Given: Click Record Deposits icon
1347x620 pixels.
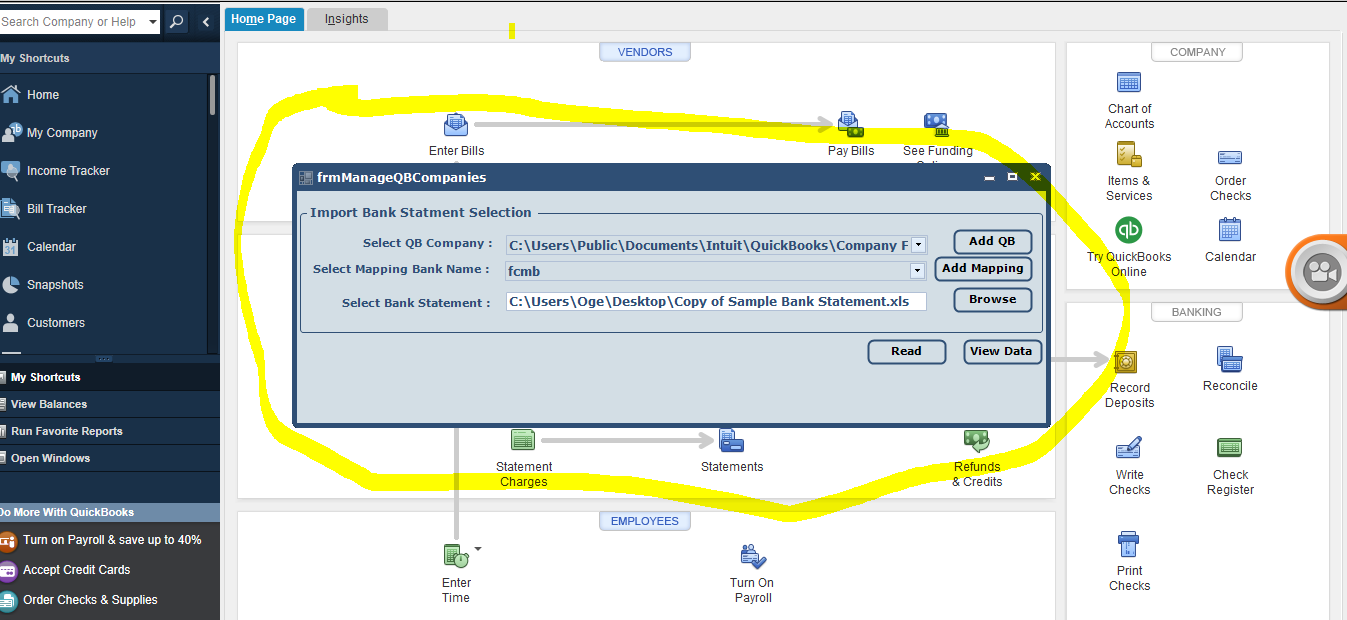Looking at the screenshot, I should [1127, 362].
